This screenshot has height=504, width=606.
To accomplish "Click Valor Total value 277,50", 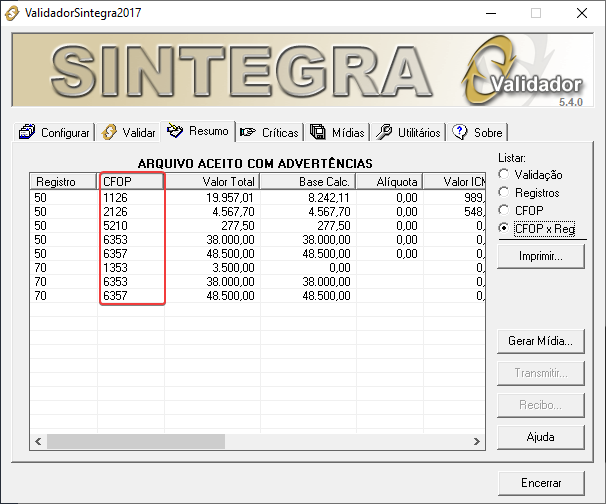I will pos(238,226).
